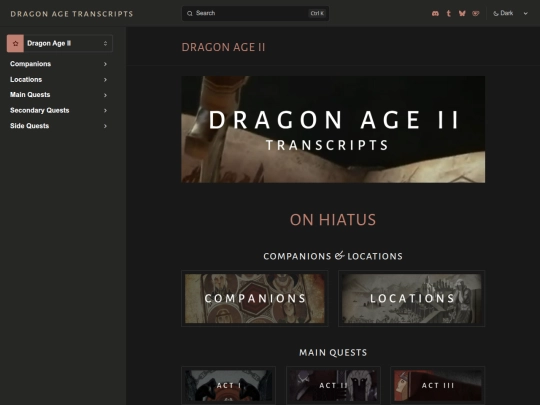
Task: Open the Act III quest card
Action: 438,385
